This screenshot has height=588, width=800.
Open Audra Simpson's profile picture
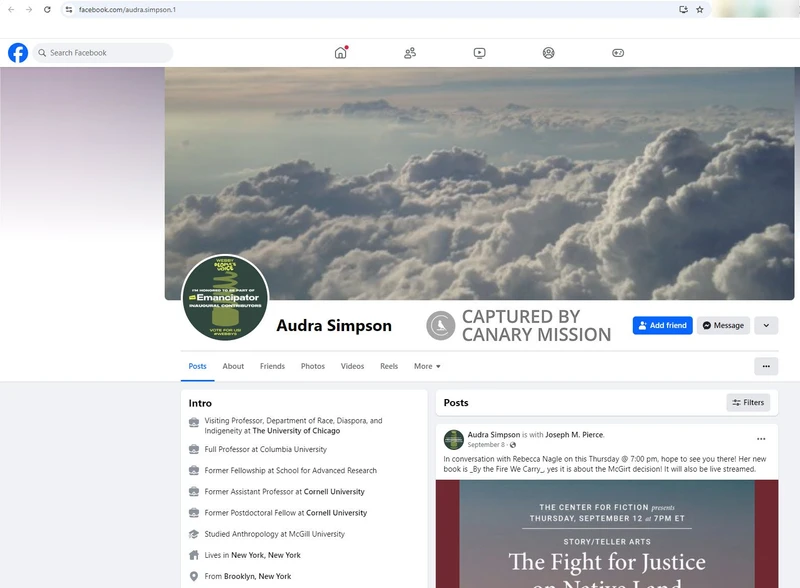pyautogui.click(x=225, y=298)
